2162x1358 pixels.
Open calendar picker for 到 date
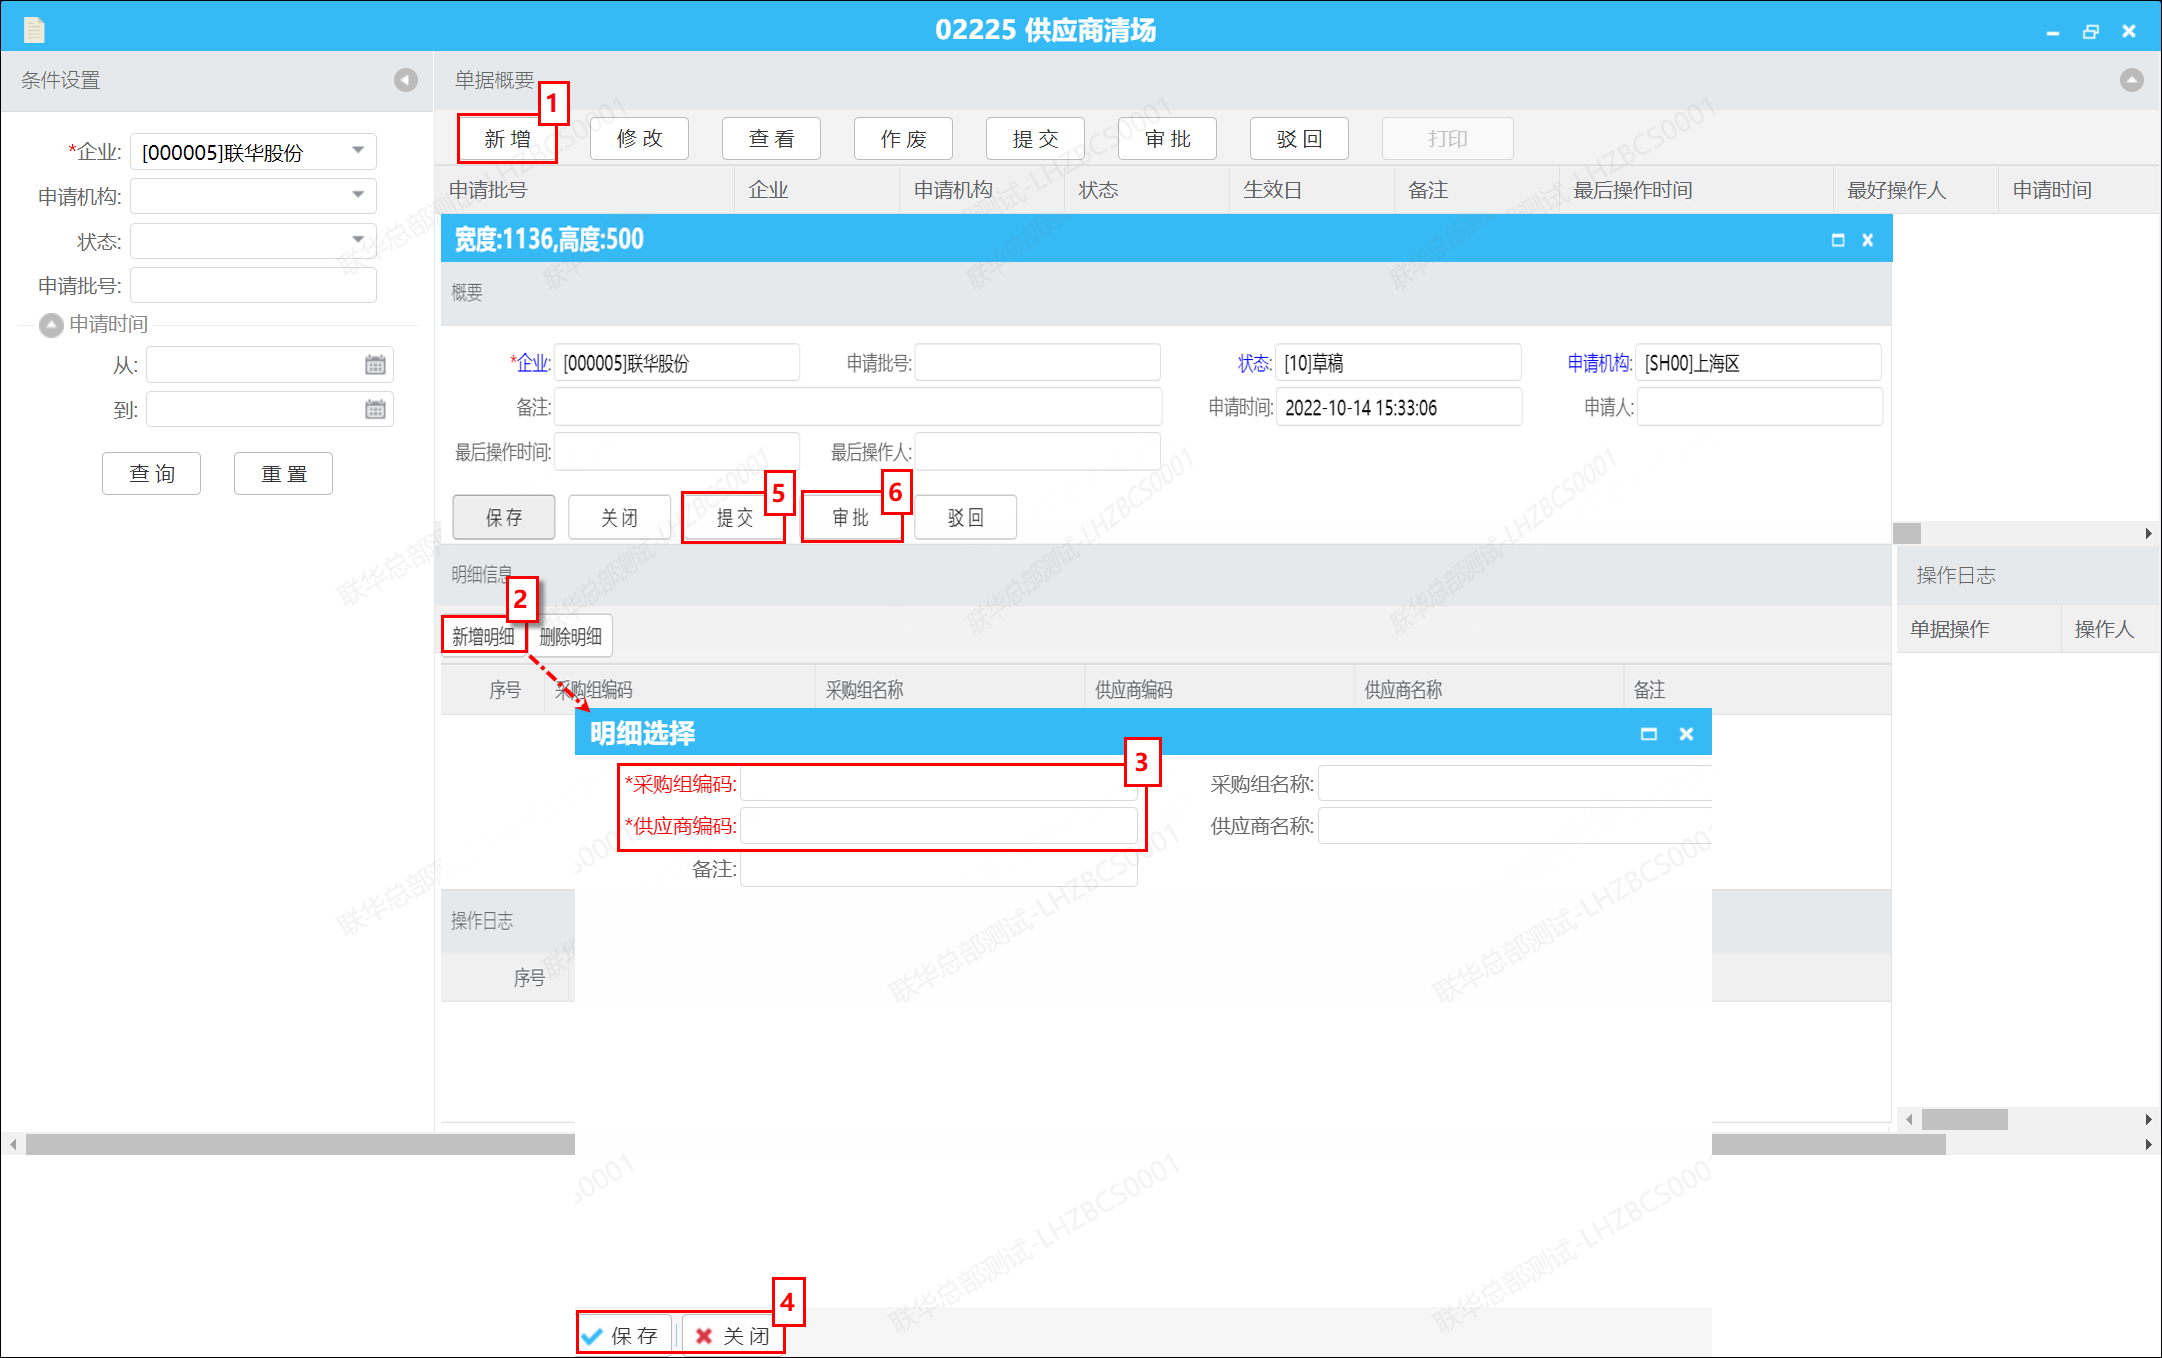point(375,409)
